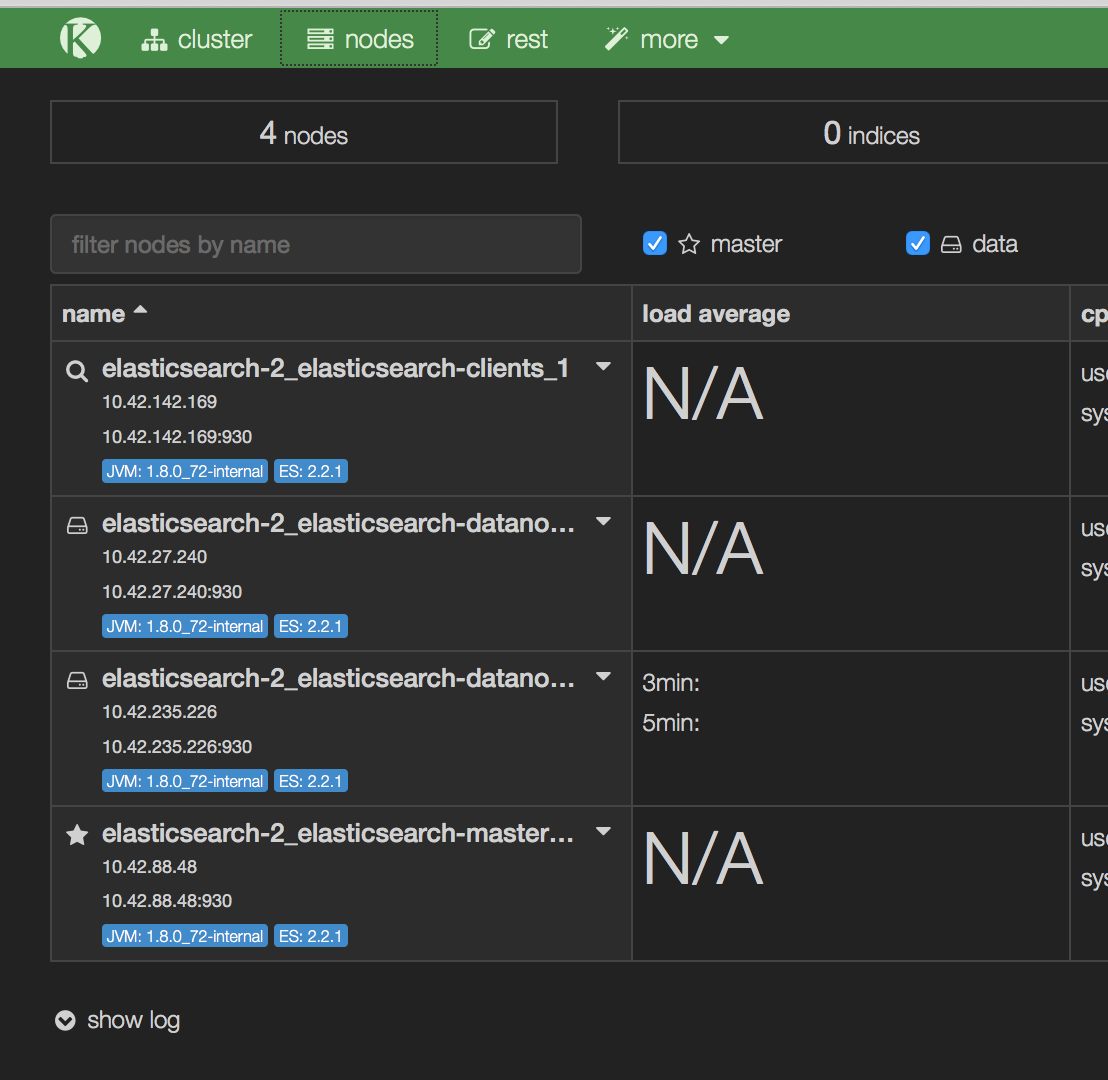Click the magnifier icon on clients_1 node
The image size is (1108, 1080).
point(77,371)
